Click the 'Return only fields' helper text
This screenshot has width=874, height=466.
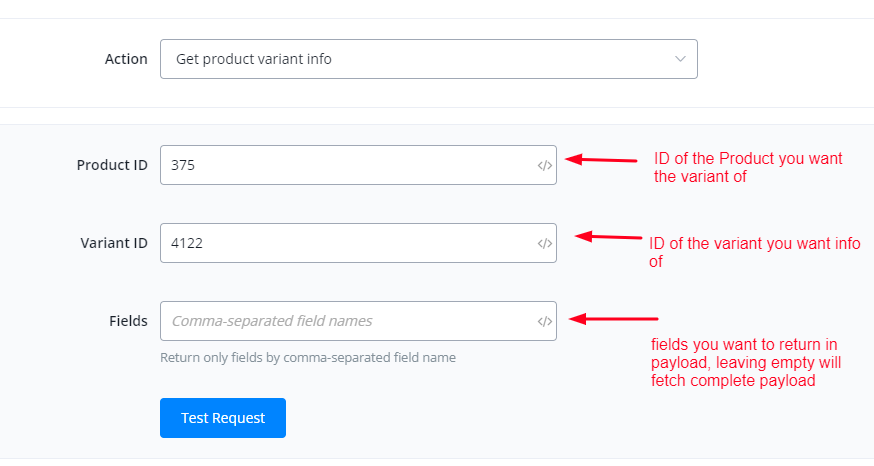tap(308, 357)
